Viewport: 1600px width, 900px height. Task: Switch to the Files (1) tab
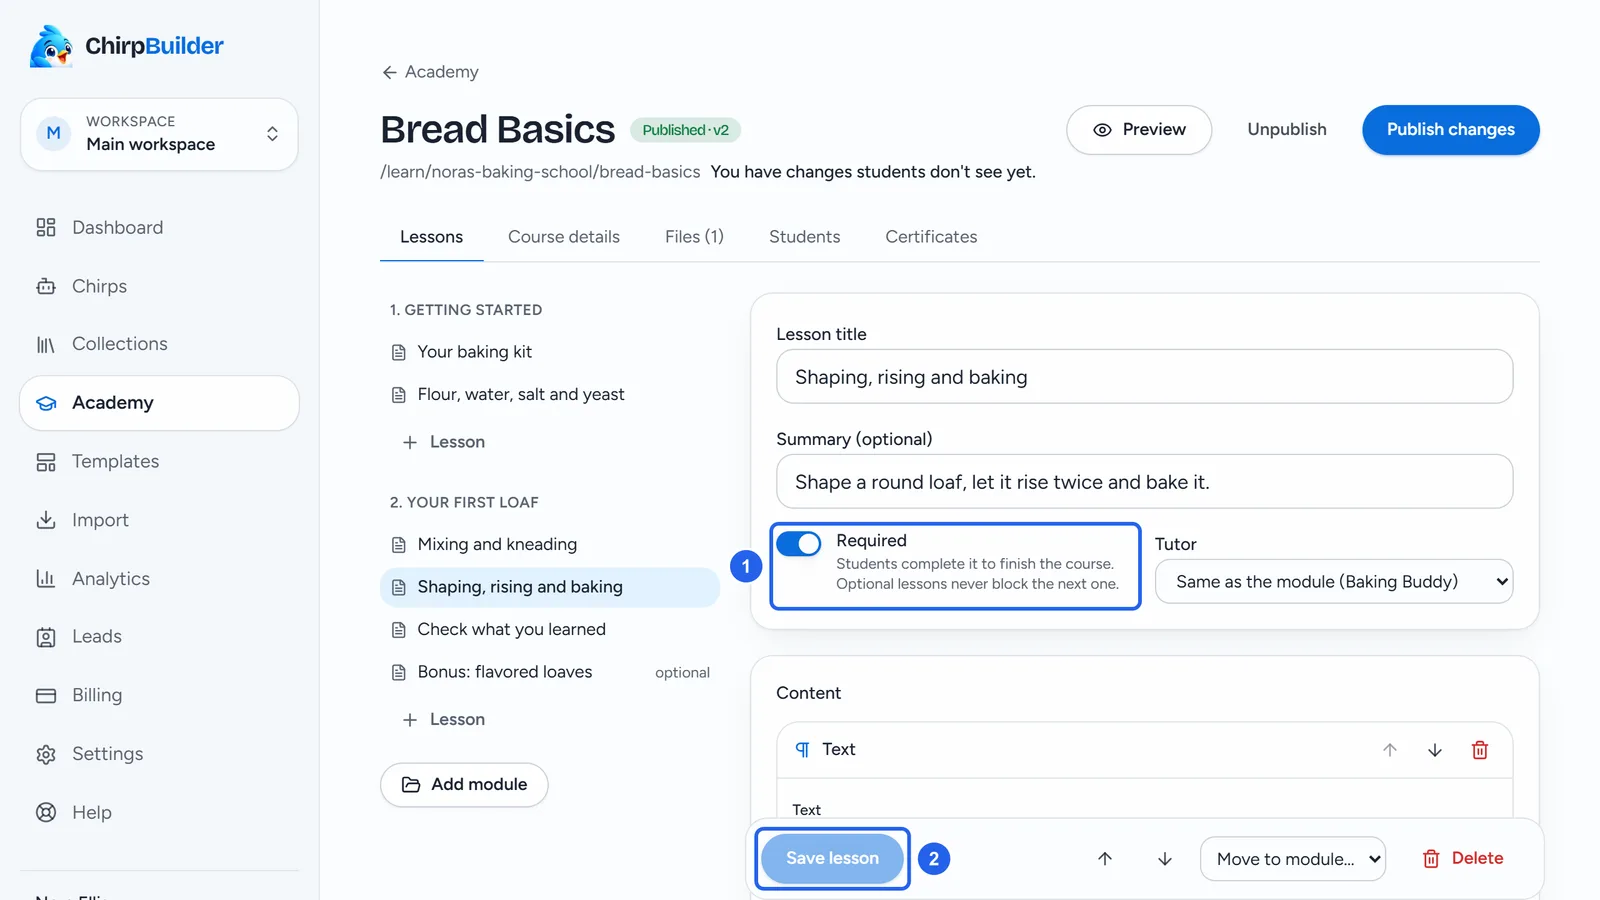coord(694,237)
